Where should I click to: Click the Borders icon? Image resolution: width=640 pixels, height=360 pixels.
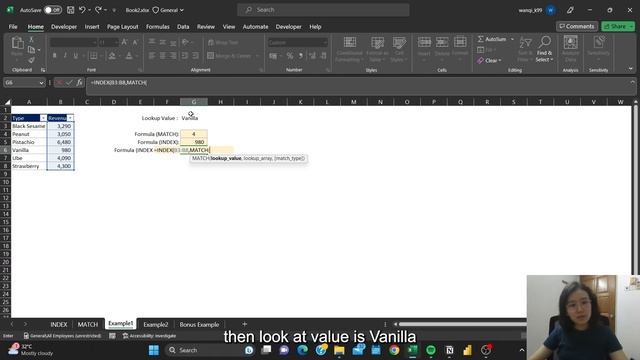tap(93, 56)
